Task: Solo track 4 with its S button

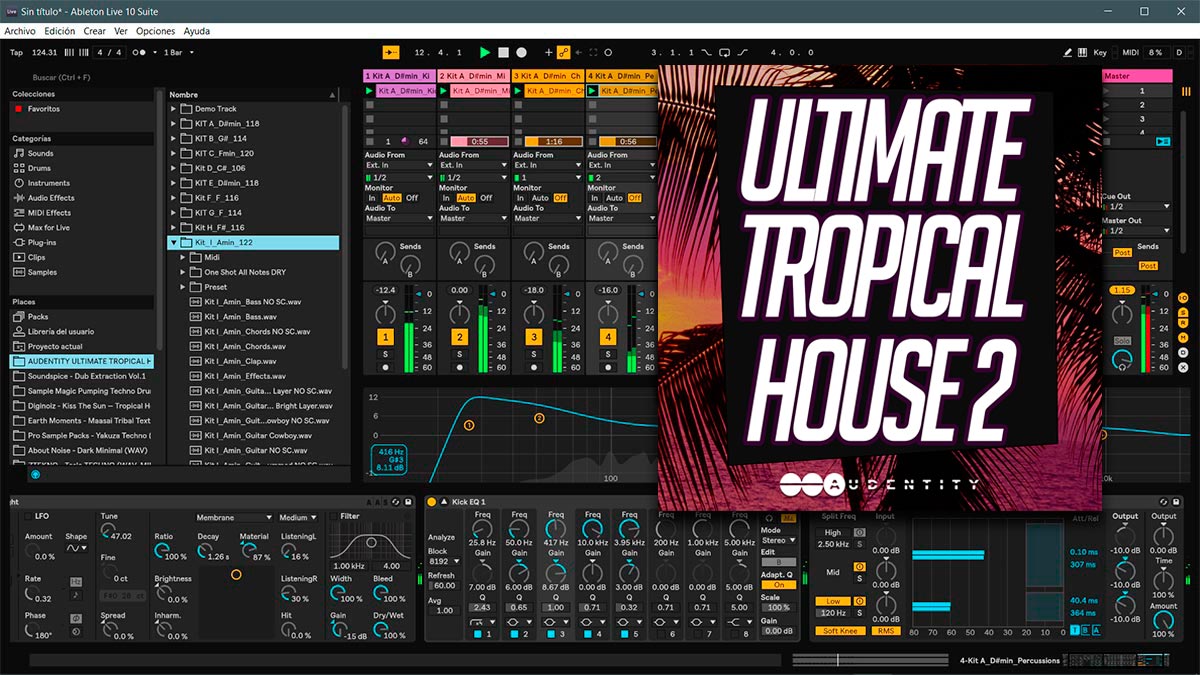Action: (x=607, y=354)
